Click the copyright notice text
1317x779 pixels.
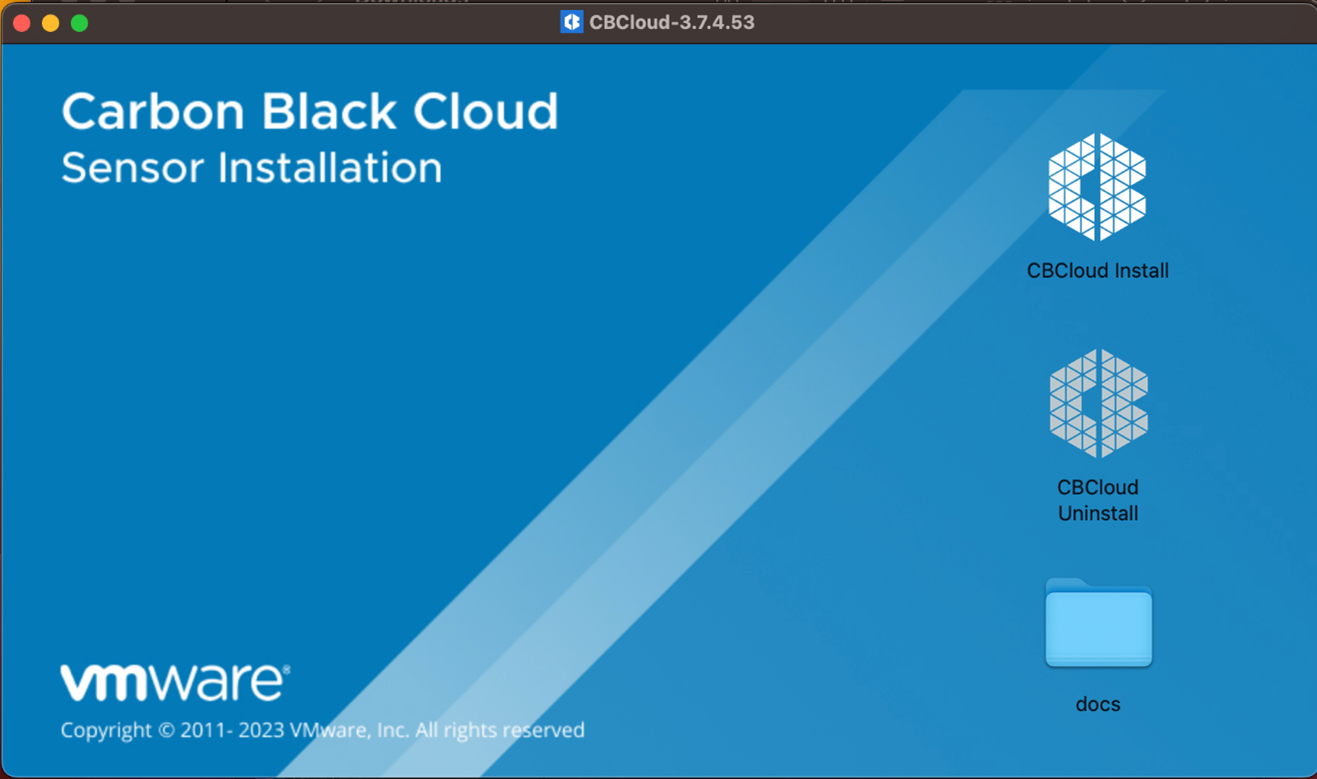click(322, 730)
